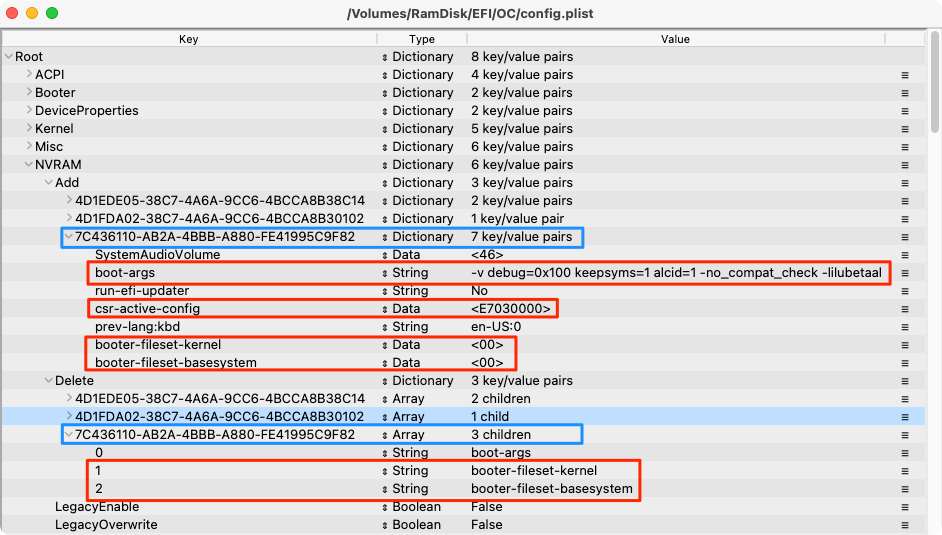Select the string value booter-fileset-basesystem of item 2
The height and width of the screenshot is (535, 942).
[x=552, y=489]
